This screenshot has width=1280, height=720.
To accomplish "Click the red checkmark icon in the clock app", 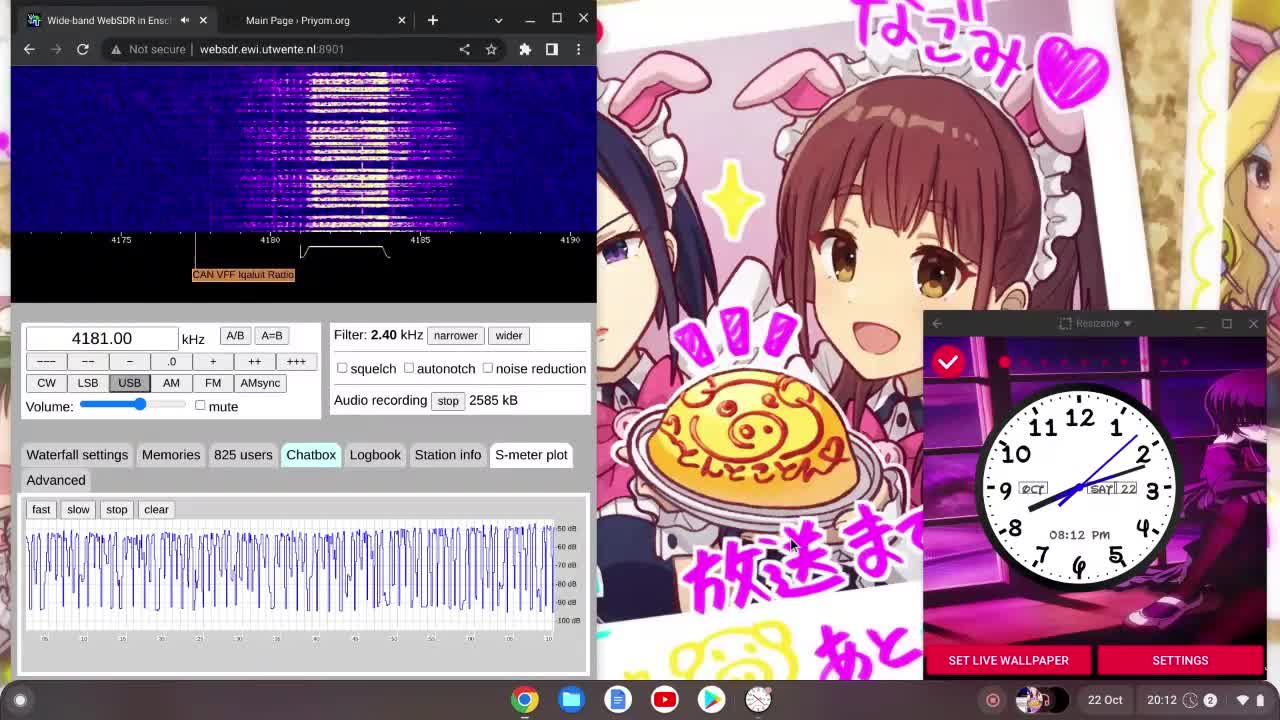I will coord(948,362).
